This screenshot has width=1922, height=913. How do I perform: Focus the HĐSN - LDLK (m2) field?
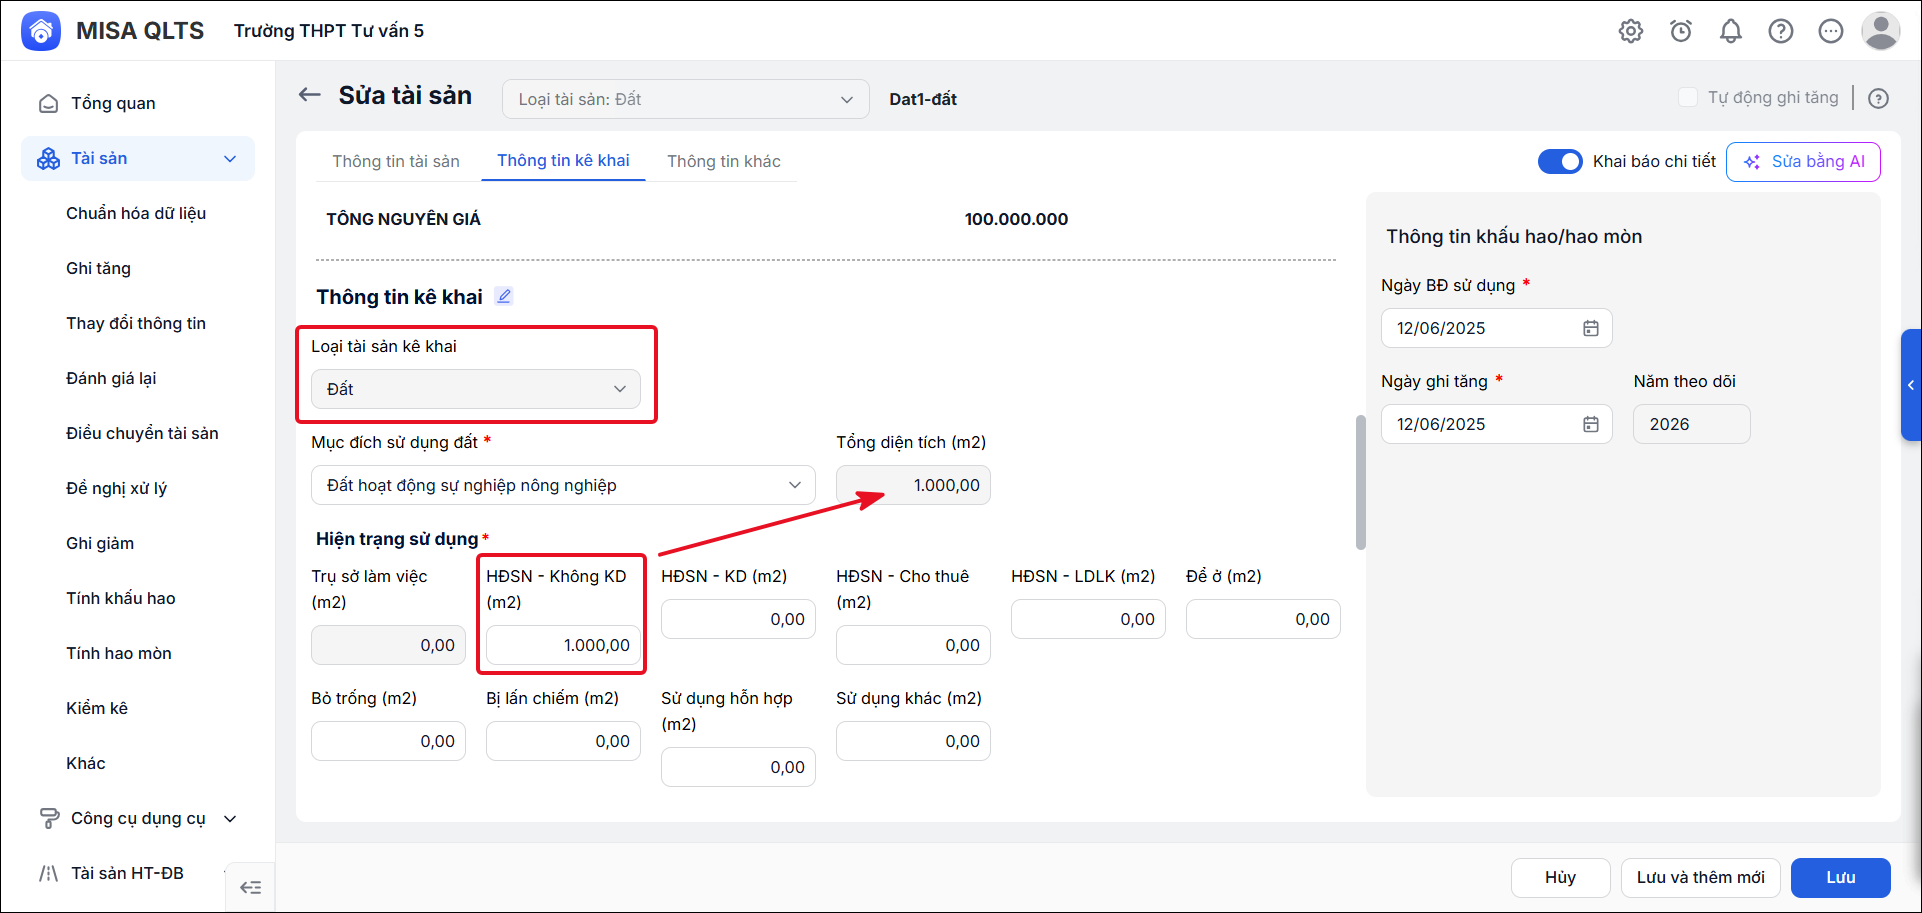click(1088, 619)
